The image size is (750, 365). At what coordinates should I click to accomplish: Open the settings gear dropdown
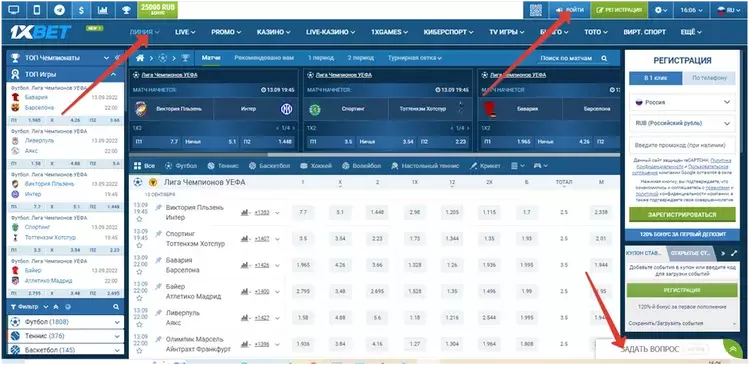click(661, 10)
